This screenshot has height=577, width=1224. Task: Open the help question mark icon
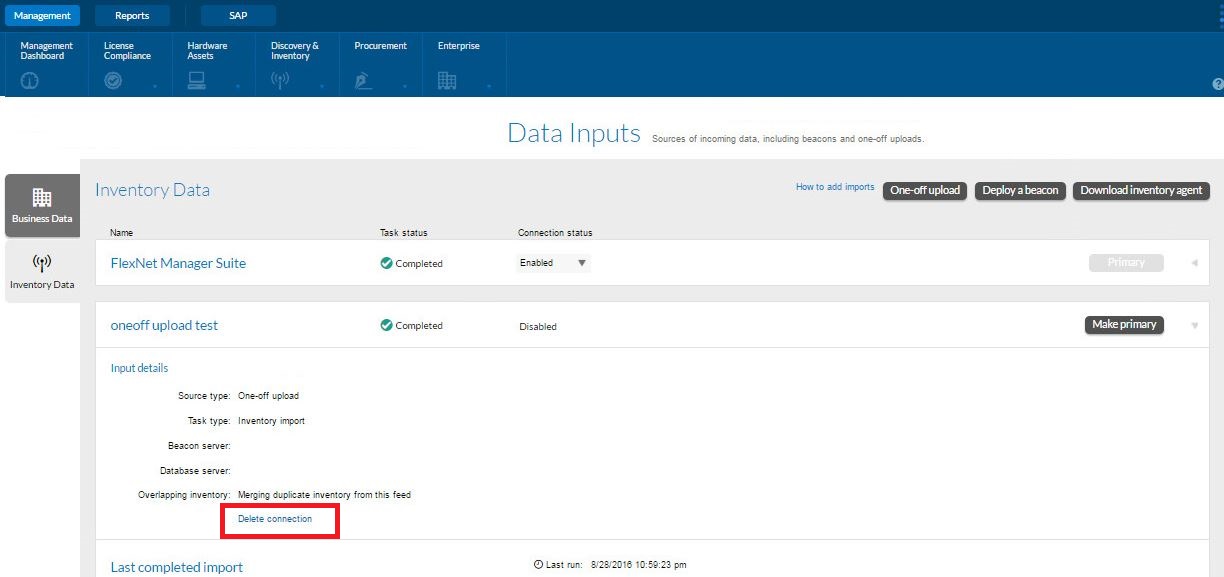(x=1217, y=85)
